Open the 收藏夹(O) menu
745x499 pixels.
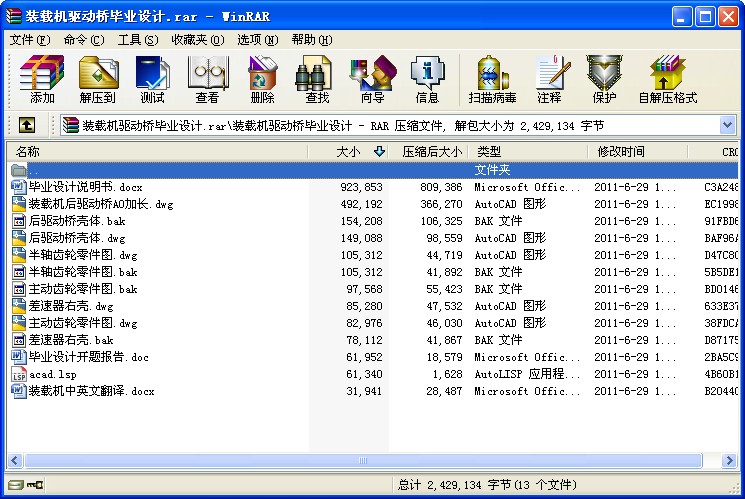point(198,40)
